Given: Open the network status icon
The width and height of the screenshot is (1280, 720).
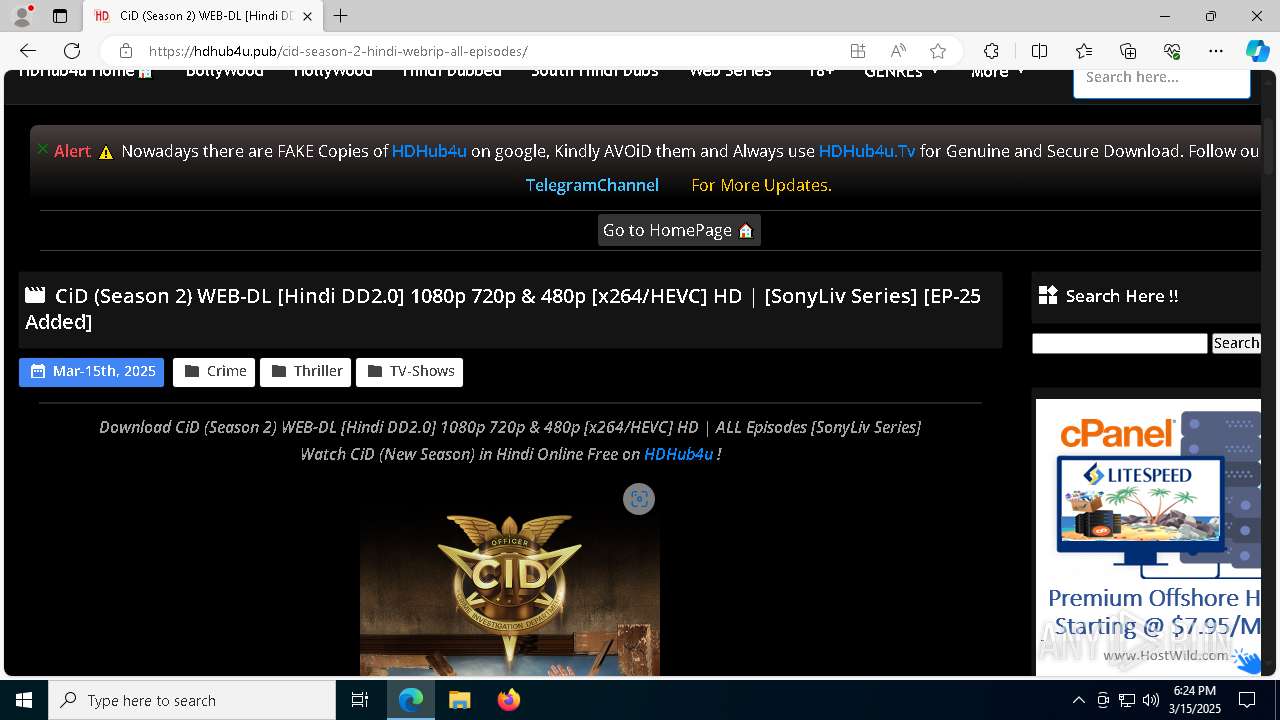Looking at the screenshot, I should 1126,700.
